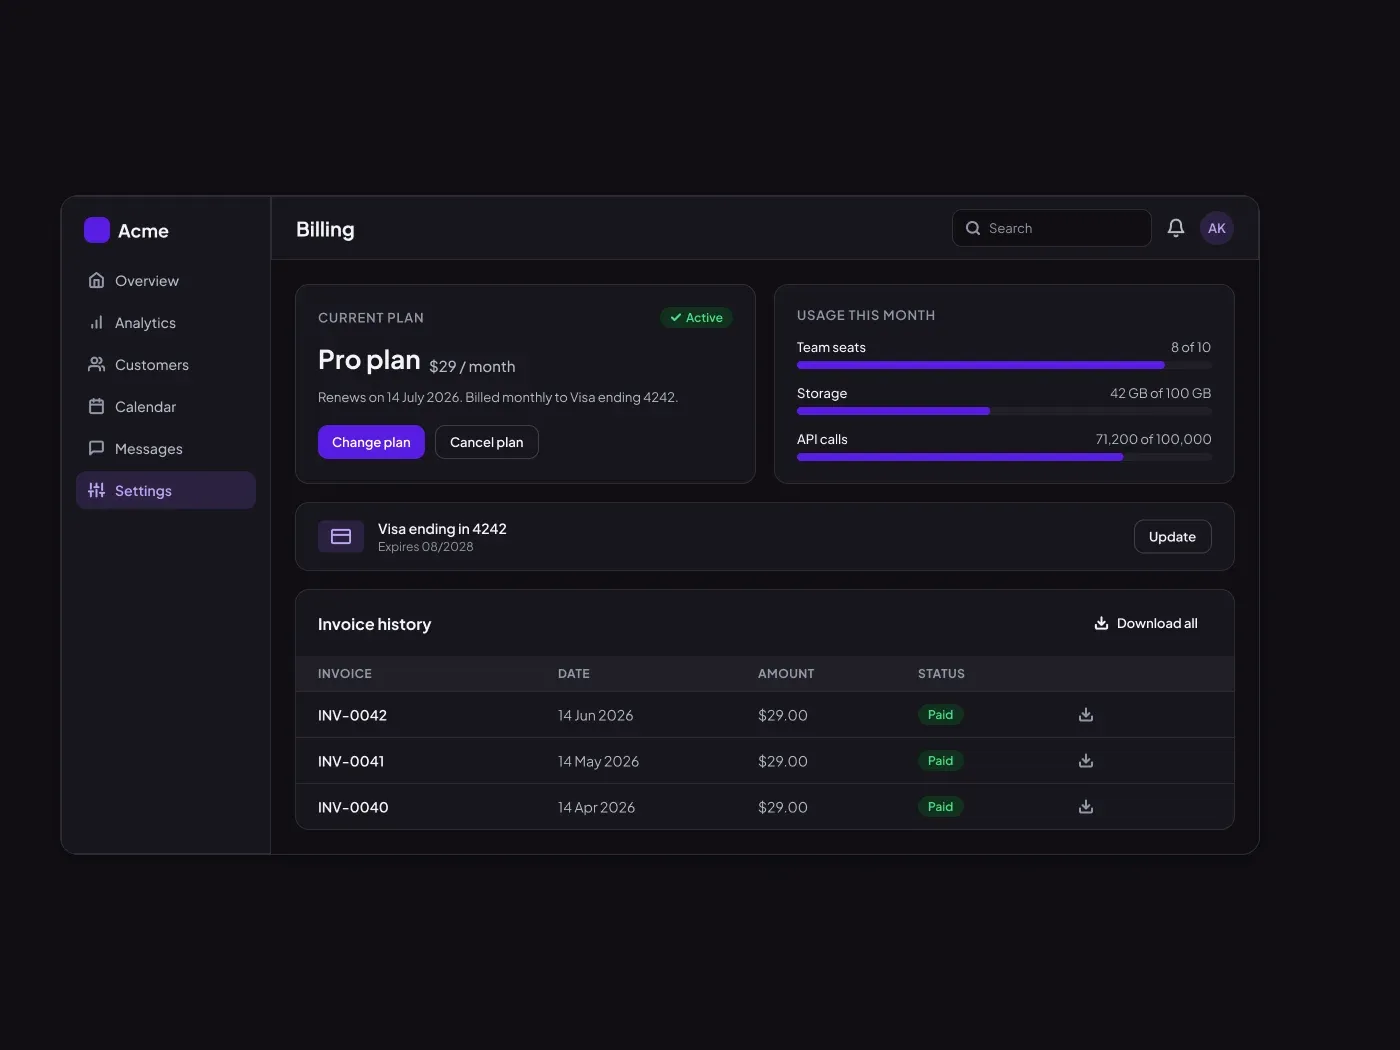Click the Acme logo square

[97, 230]
